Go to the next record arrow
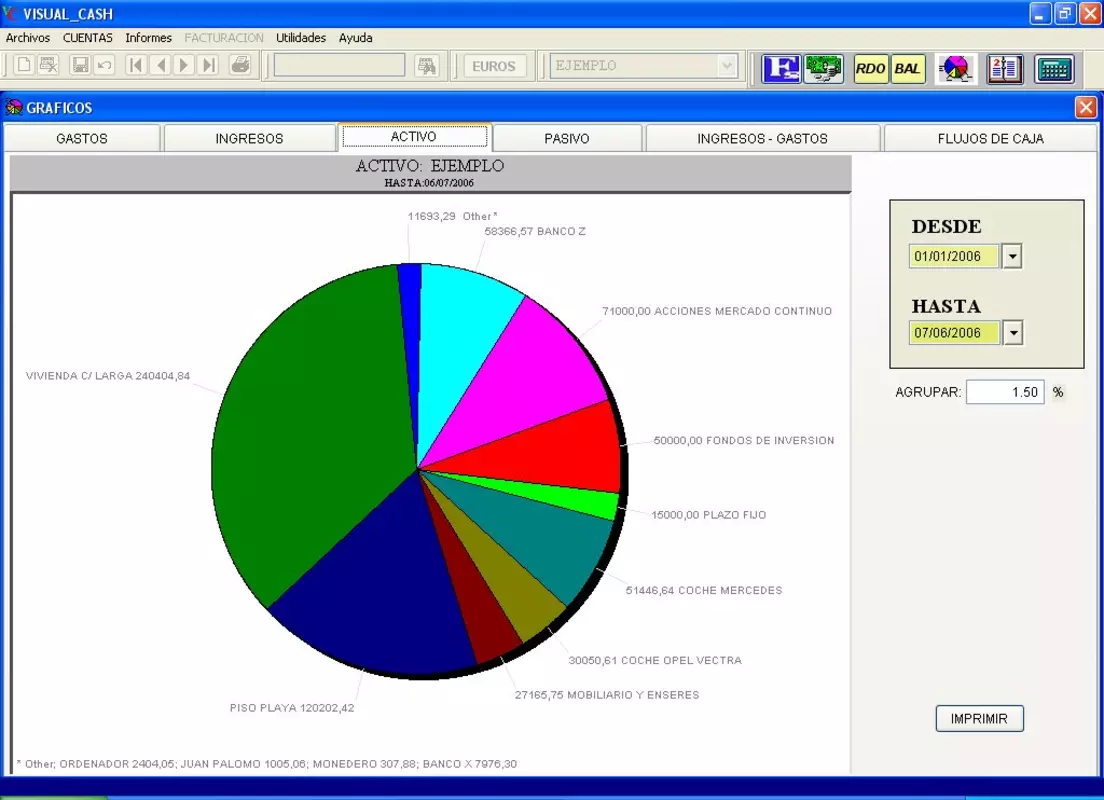This screenshot has height=800, width=1104. pos(184,65)
